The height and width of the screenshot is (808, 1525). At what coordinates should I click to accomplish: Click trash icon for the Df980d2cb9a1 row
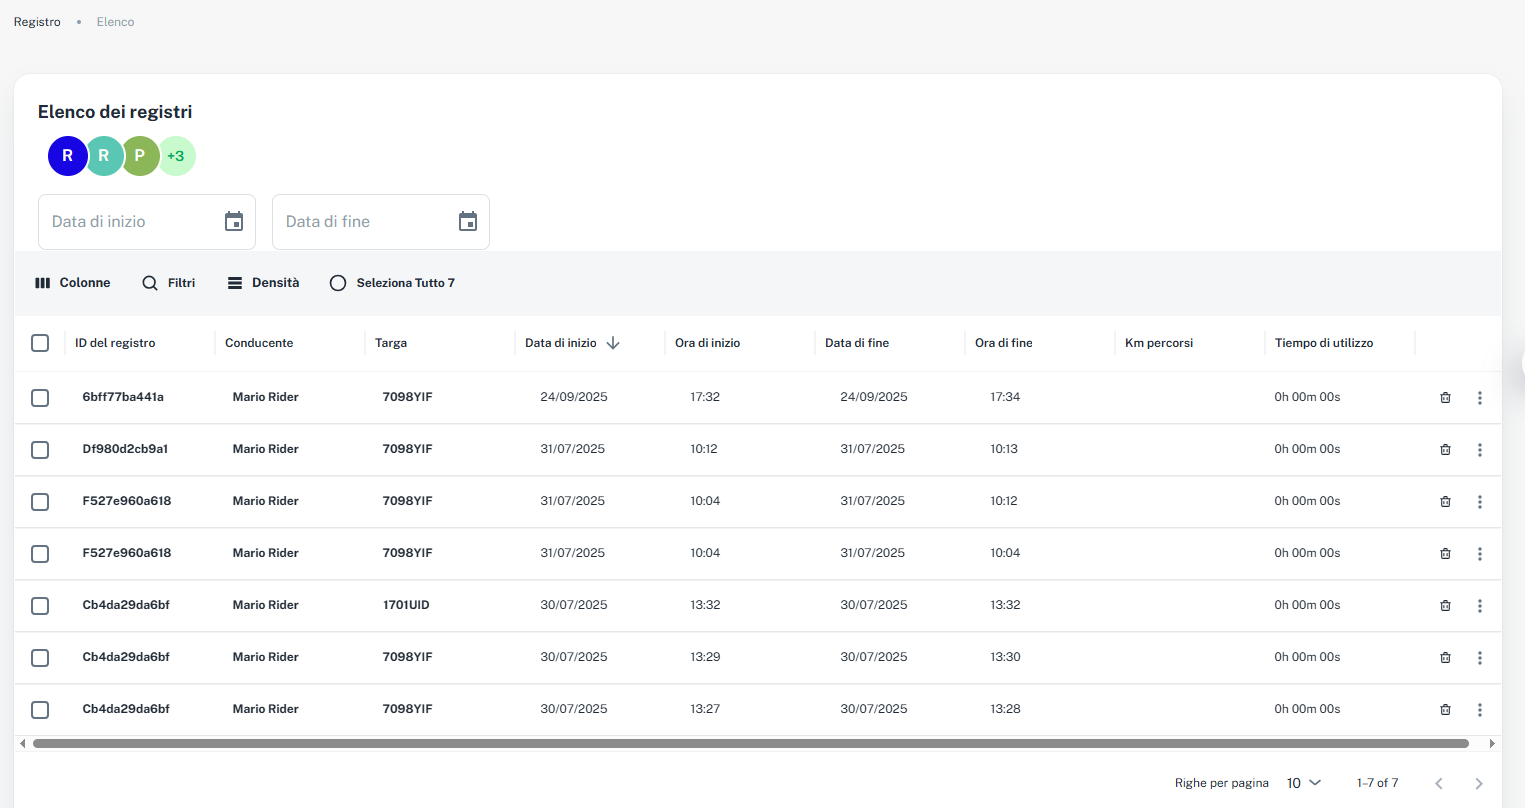tap(1445, 450)
